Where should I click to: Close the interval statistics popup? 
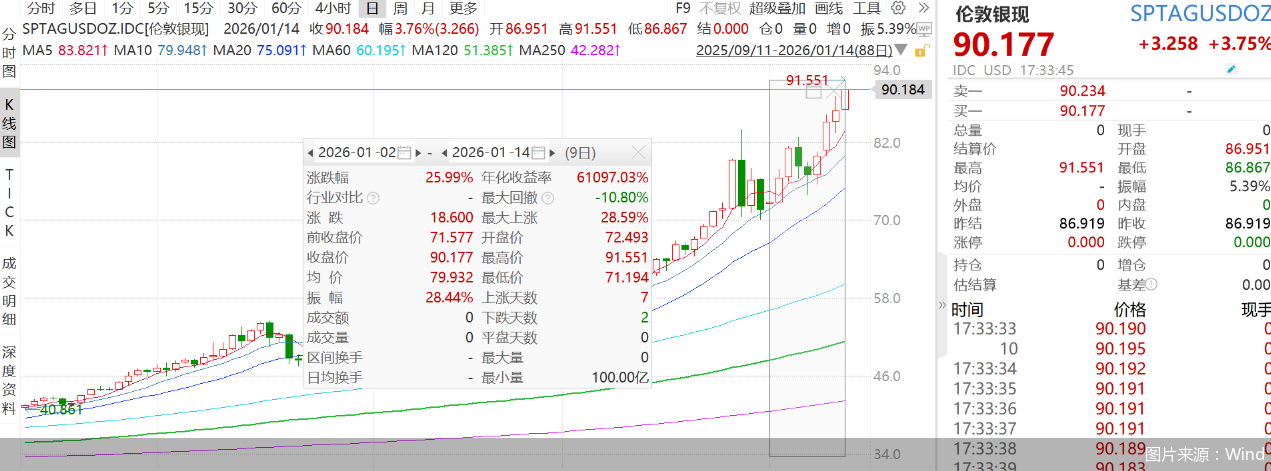tap(638, 153)
